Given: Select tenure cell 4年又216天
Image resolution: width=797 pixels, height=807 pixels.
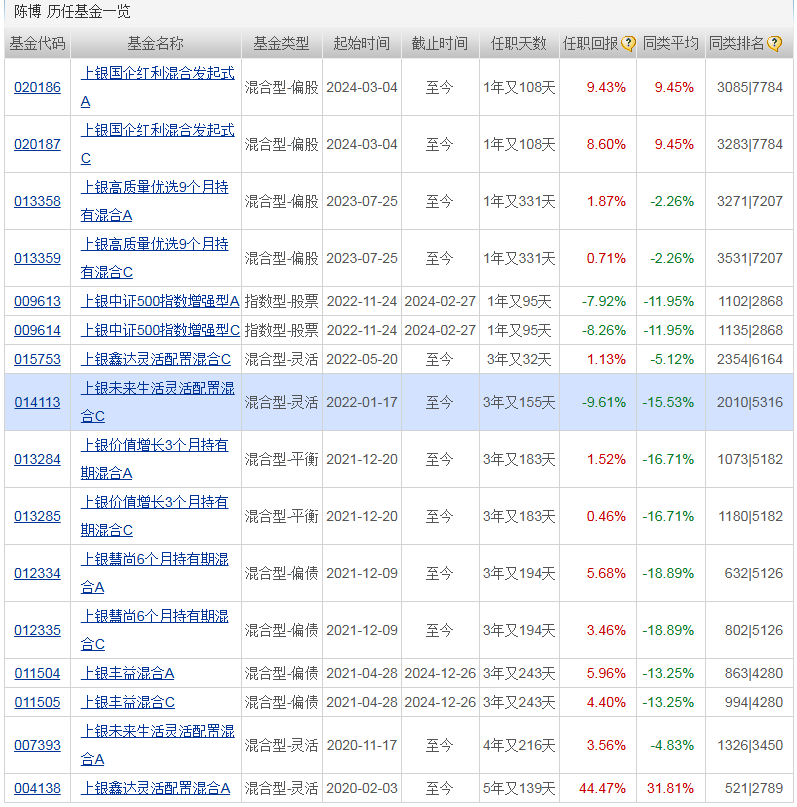Looking at the screenshot, I should click(x=519, y=745).
